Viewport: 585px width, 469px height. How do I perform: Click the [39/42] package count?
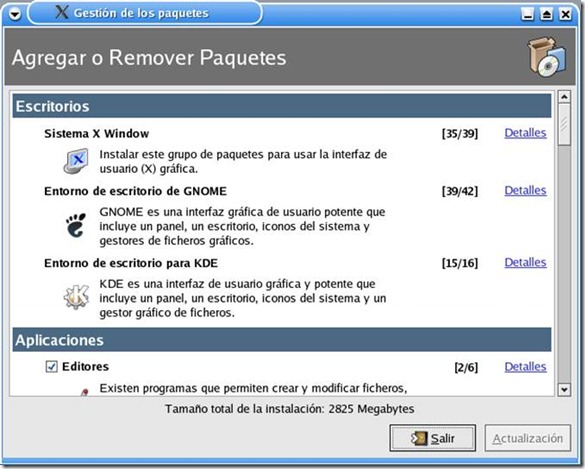460,191
